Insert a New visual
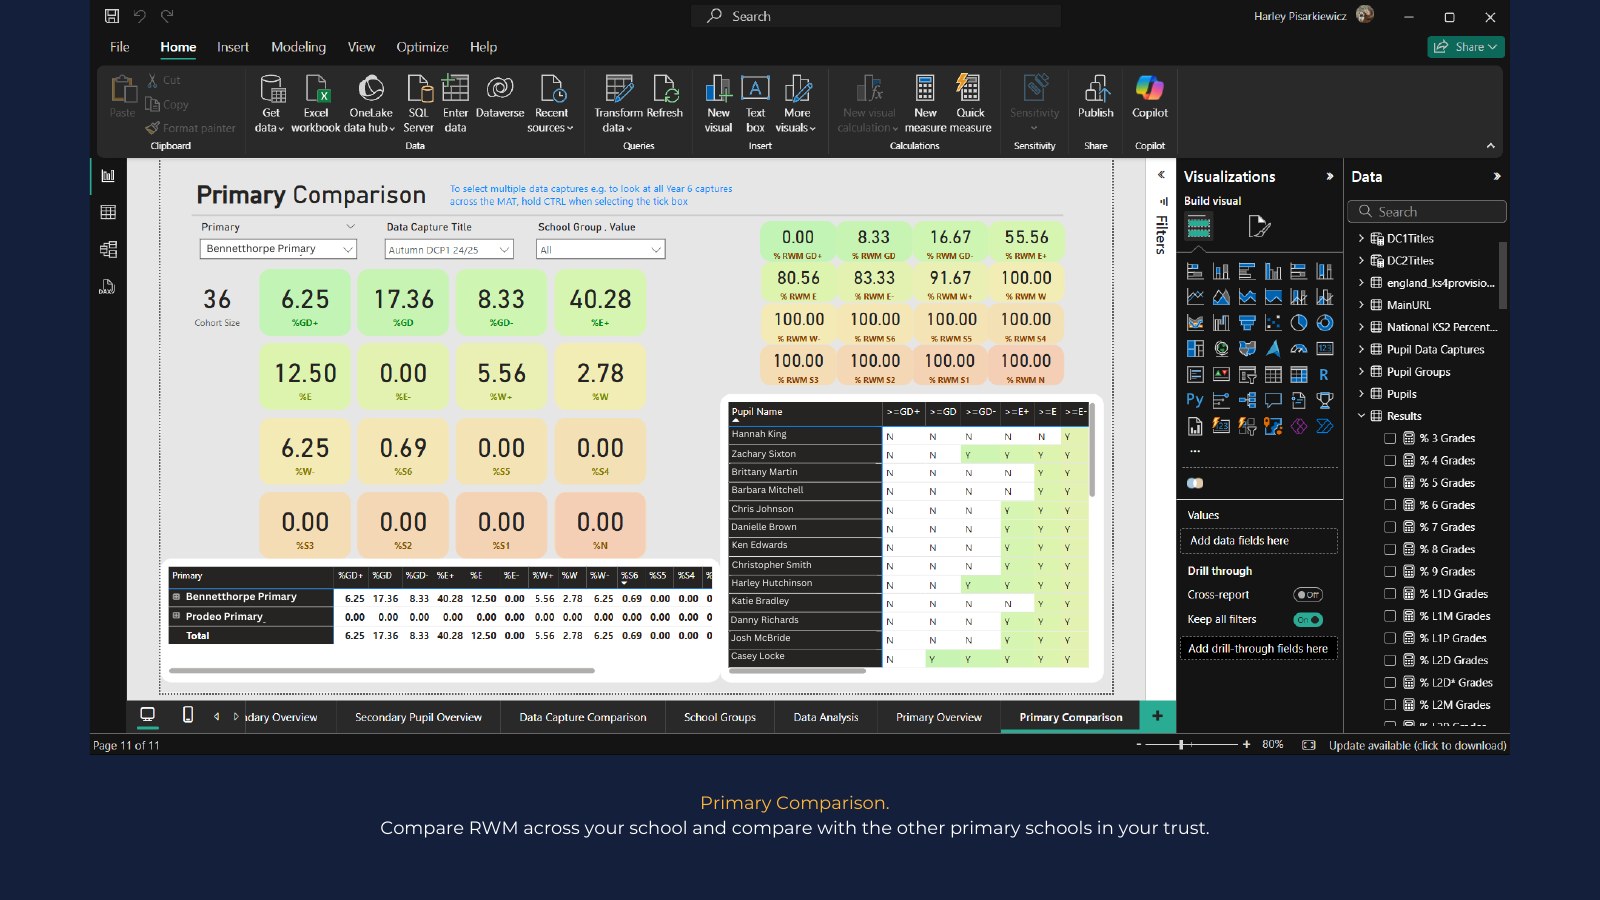Viewport: 1600px width, 900px height. pyautogui.click(x=718, y=103)
